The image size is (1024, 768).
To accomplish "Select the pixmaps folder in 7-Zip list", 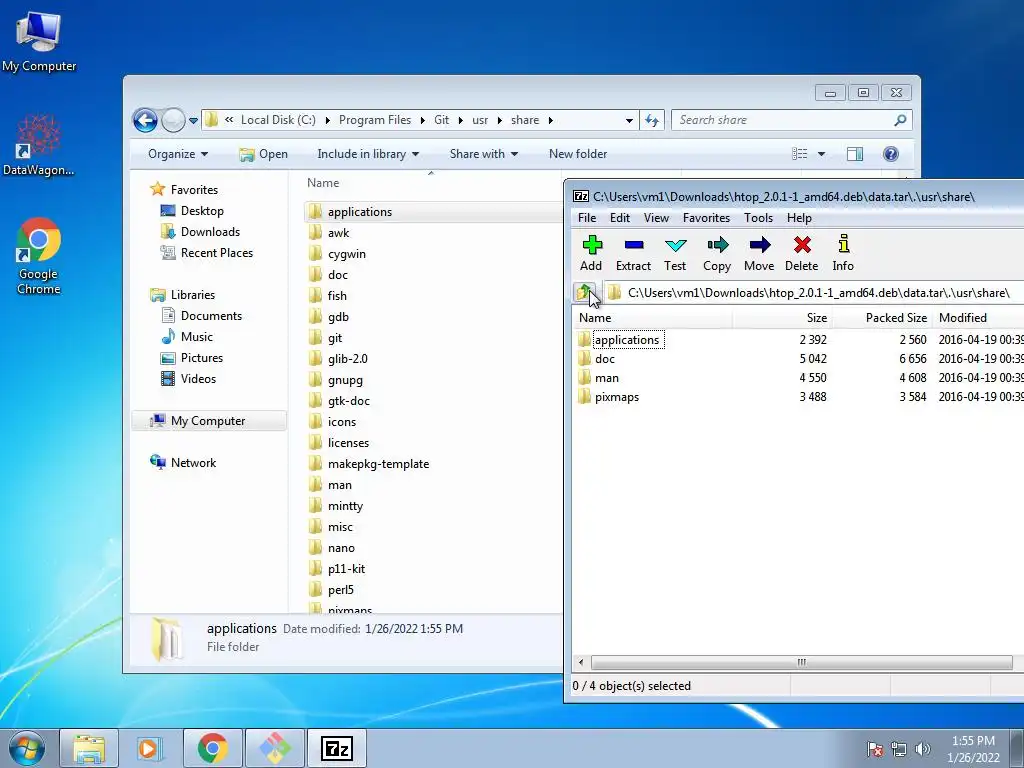I will 616,396.
